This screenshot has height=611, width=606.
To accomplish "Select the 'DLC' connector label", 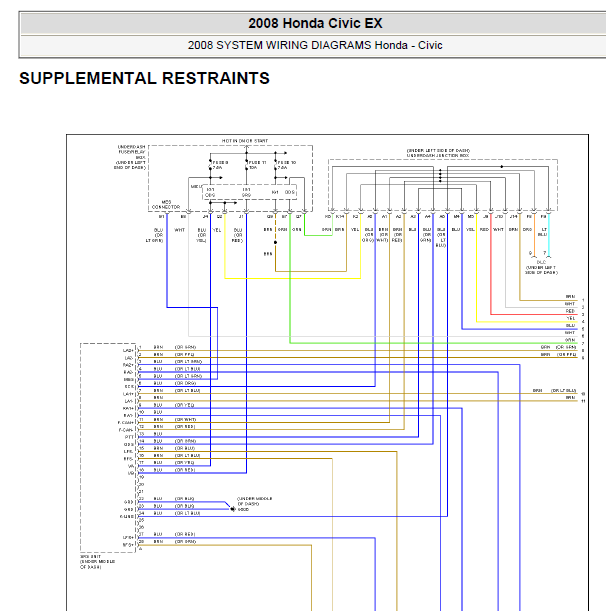I will tap(541, 262).
